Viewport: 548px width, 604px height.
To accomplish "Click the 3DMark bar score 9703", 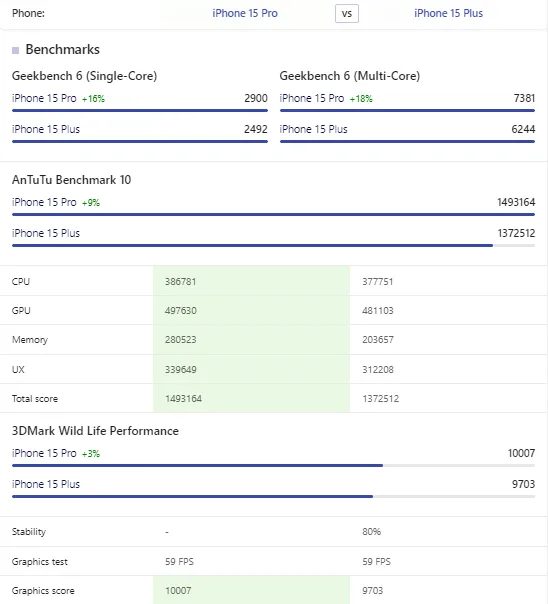I will (523, 484).
